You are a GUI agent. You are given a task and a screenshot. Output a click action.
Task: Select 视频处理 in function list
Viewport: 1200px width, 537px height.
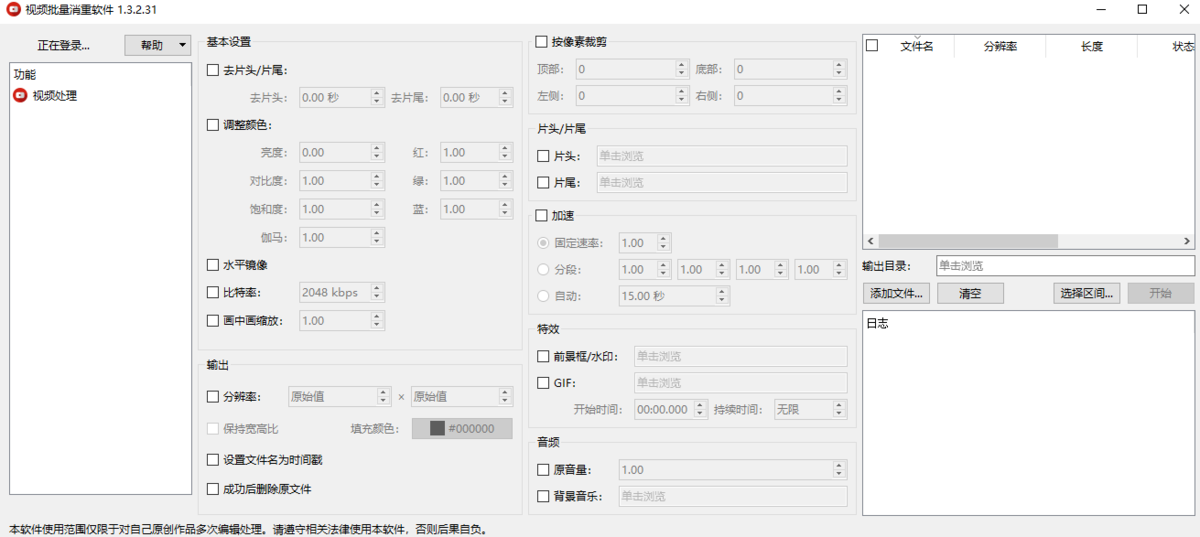click(x=54, y=96)
